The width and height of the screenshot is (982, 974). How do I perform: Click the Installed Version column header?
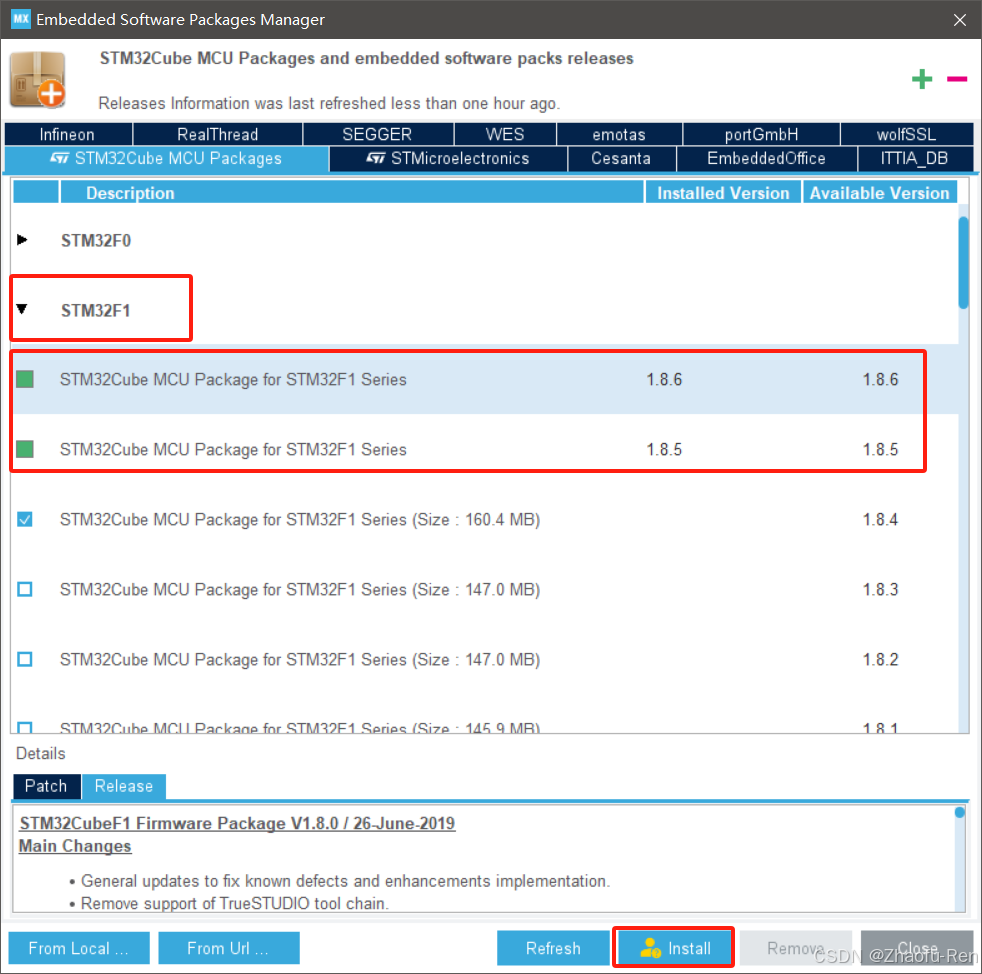pyautogui.click(x=723, y=193)
